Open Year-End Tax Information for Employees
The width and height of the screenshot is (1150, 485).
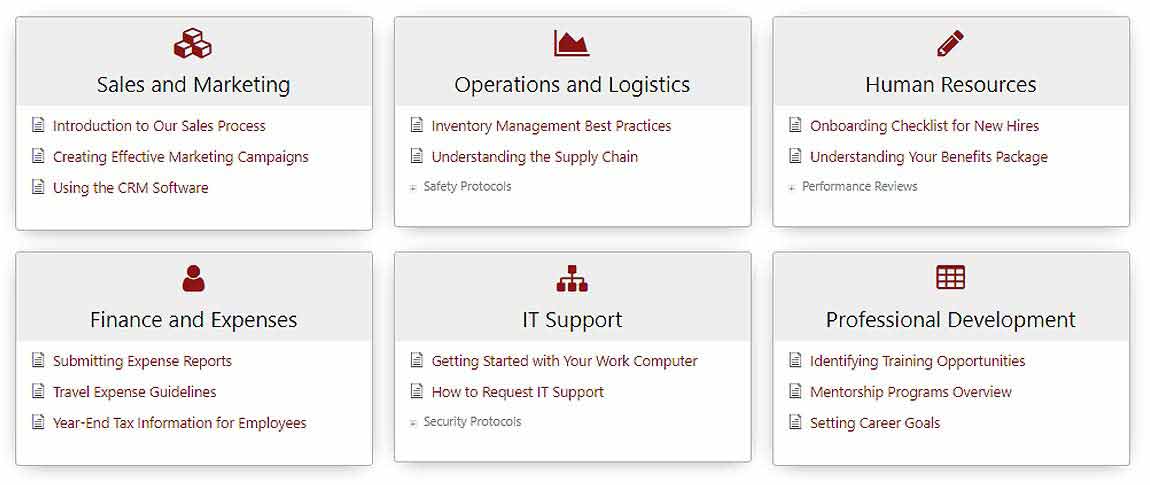[x=179, y=423]
